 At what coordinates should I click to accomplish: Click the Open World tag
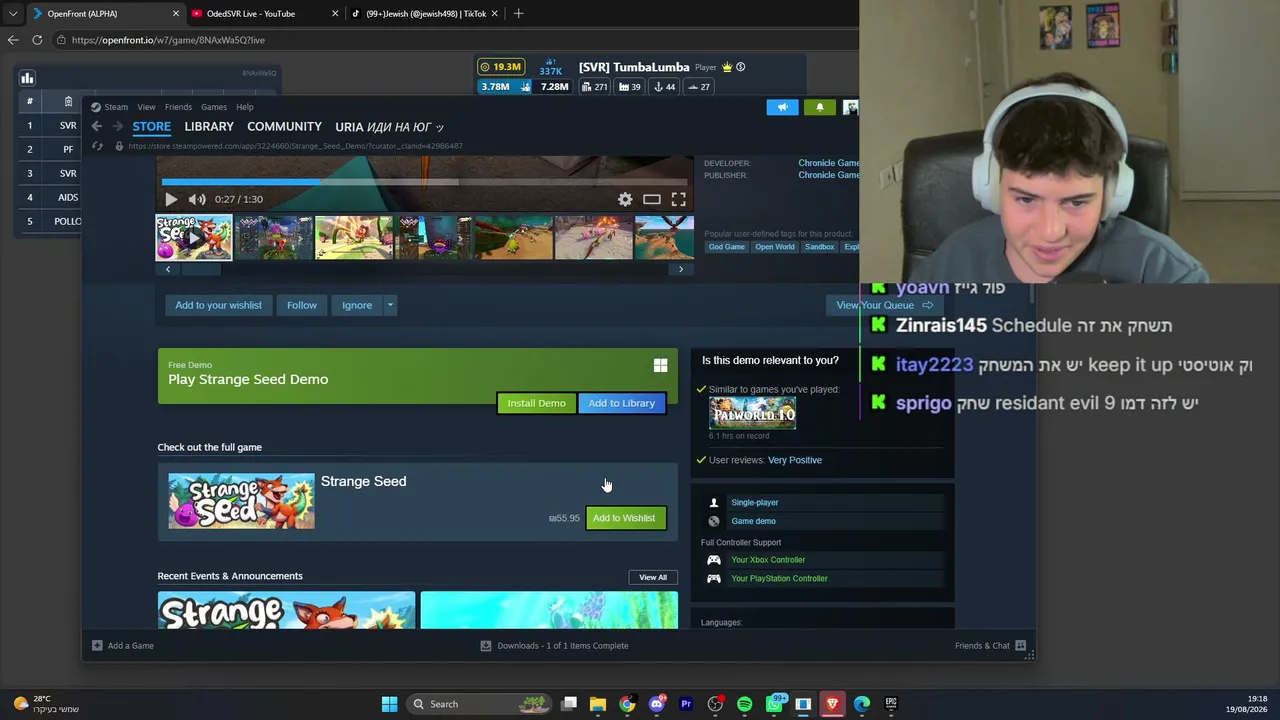[x=775, y=247]
